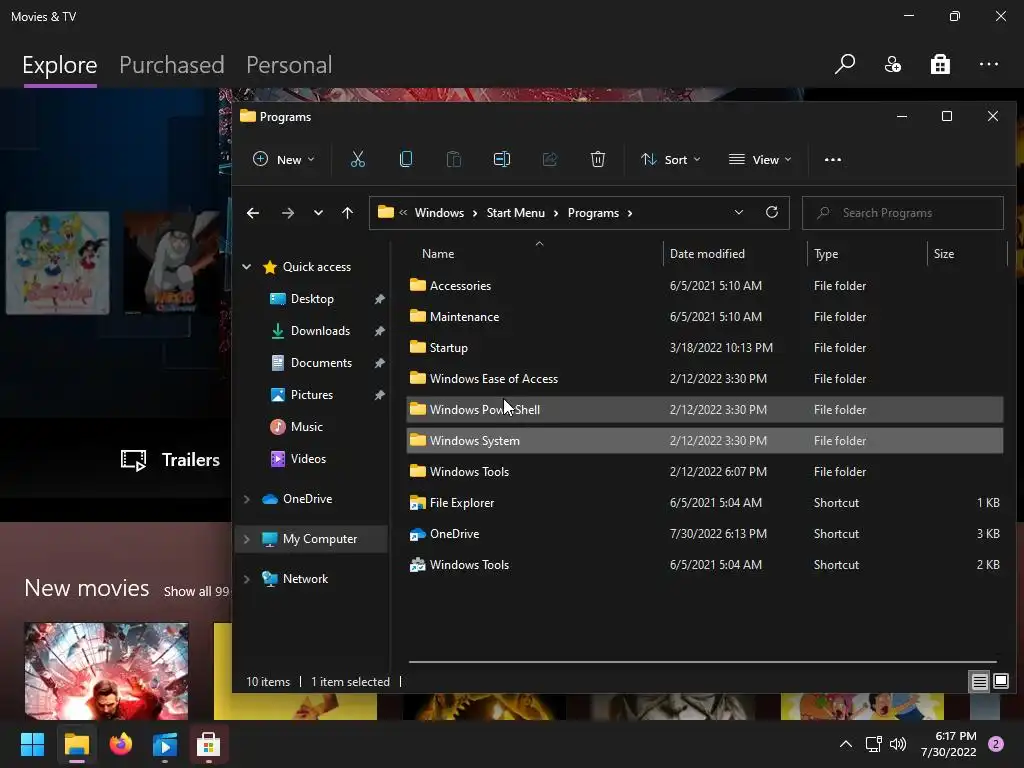The image size is (1024, 768).
Task: Click the Delete trash can icon
Action: pos(598,159)
